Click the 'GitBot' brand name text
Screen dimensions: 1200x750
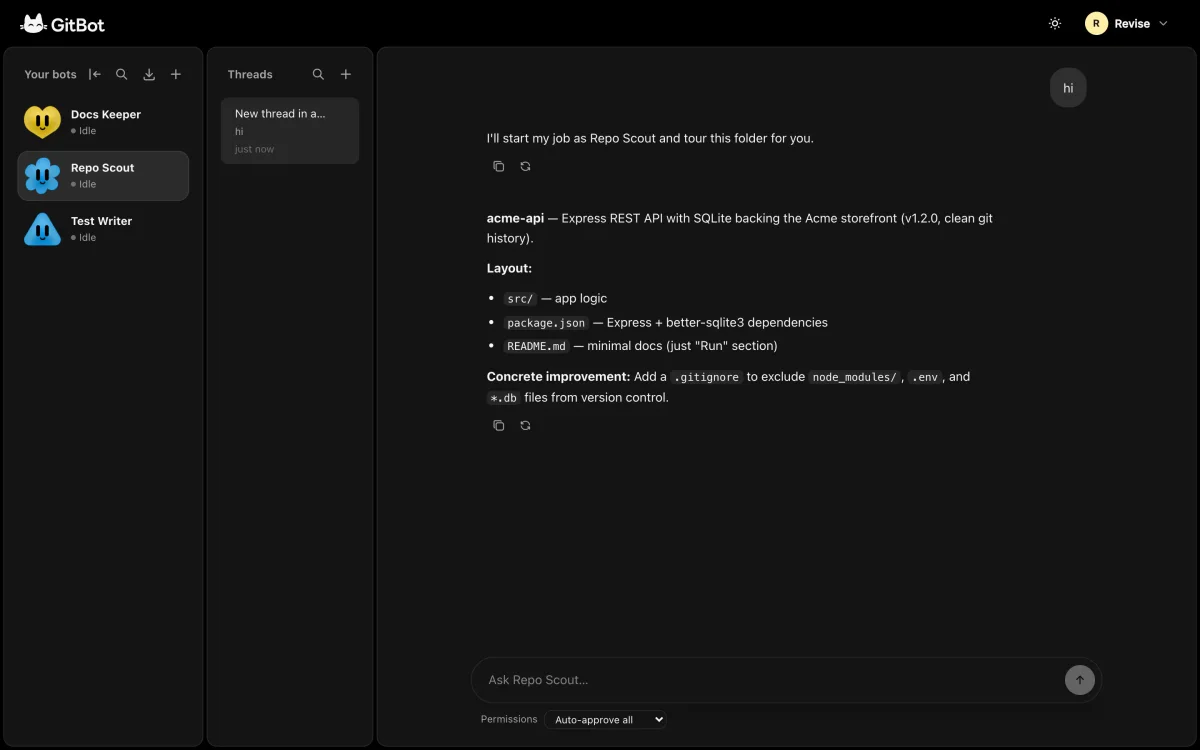pyautogui.click(x=78, y=24)
